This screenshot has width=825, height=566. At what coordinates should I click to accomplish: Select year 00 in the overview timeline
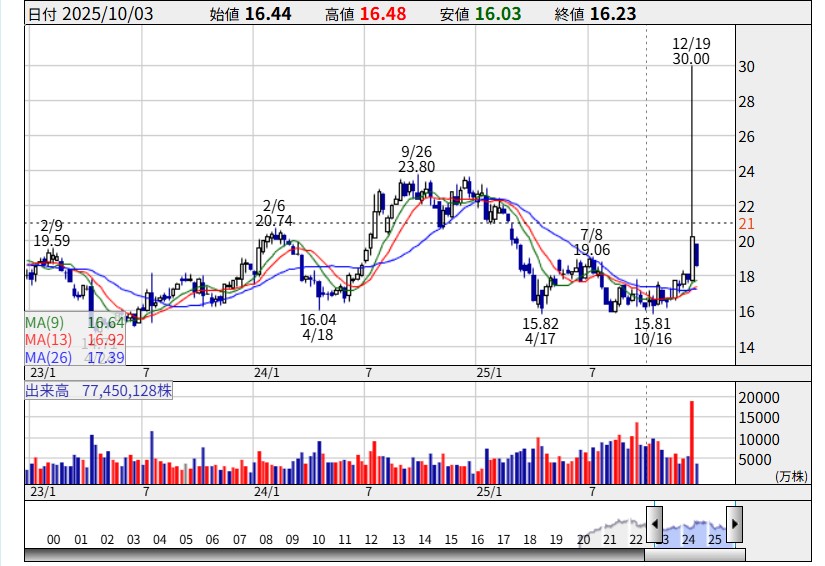click(x=54, y=539)
